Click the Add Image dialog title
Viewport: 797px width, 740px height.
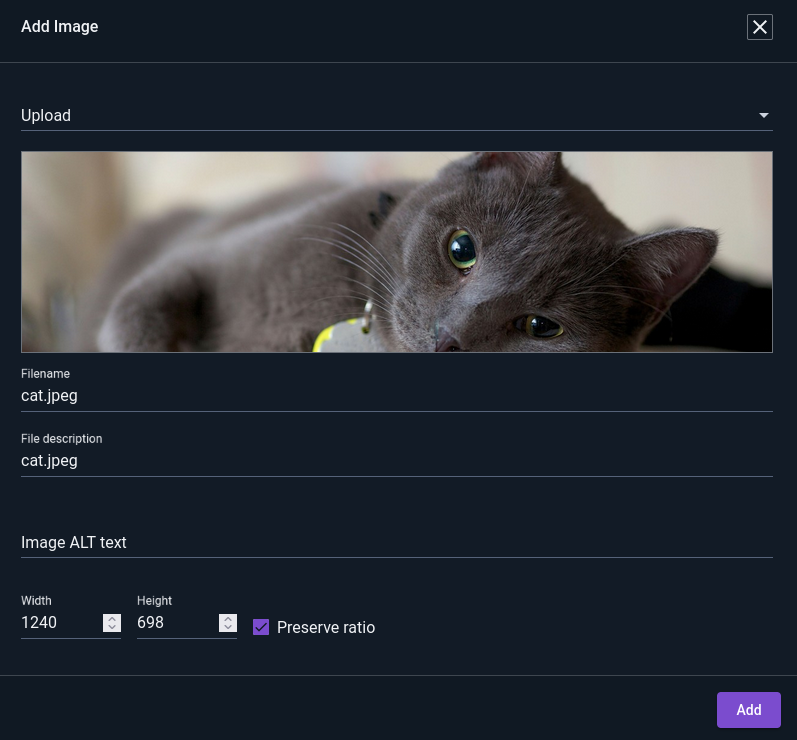click(59, 26)
